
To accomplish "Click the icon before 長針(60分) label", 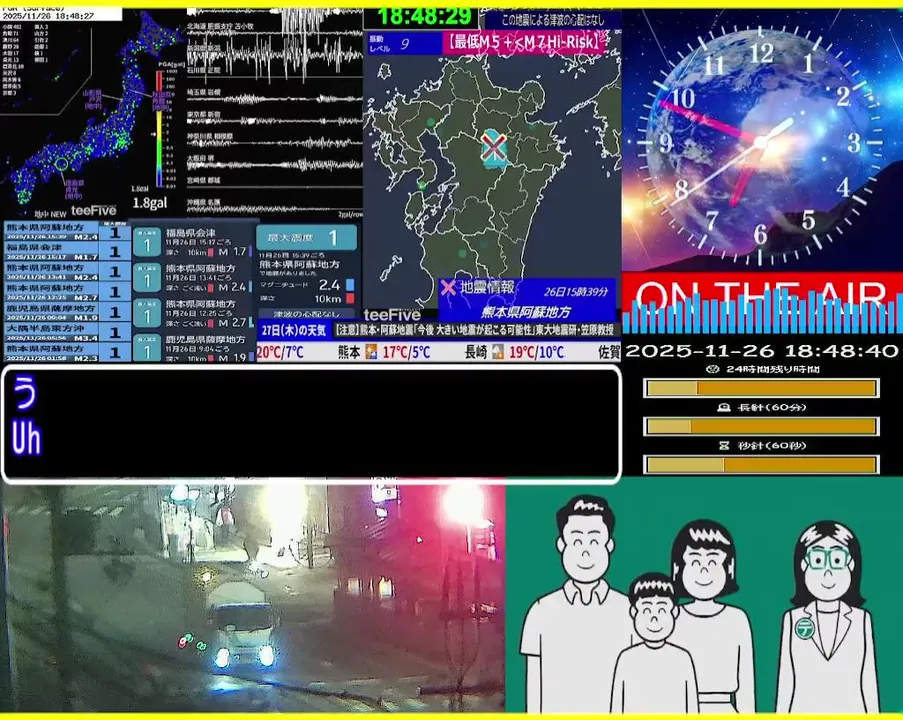I will [724, 407].
